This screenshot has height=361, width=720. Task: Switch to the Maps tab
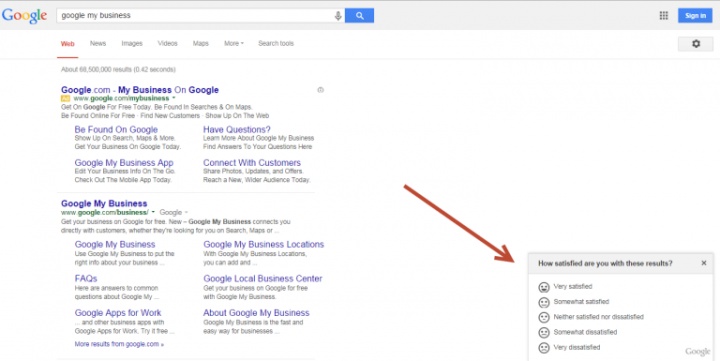tap(201, 44)
